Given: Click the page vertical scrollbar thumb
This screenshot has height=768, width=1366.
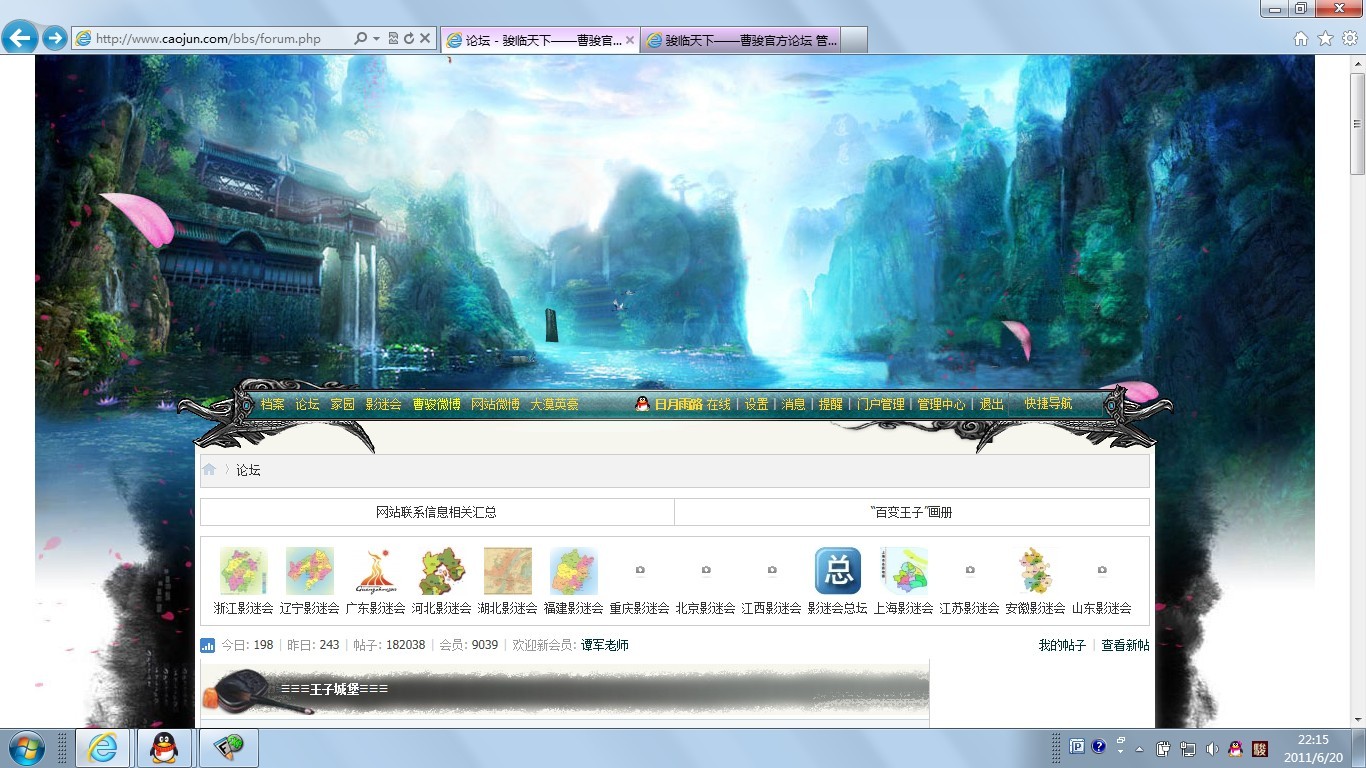Looking at the screenshot, I should (x=1357, y=120).
